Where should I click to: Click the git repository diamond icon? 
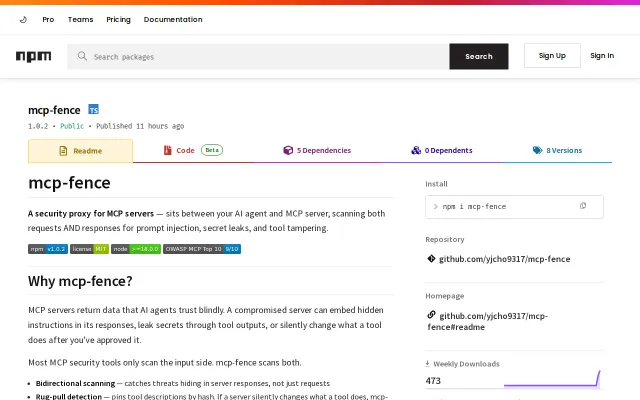(431, 258)
